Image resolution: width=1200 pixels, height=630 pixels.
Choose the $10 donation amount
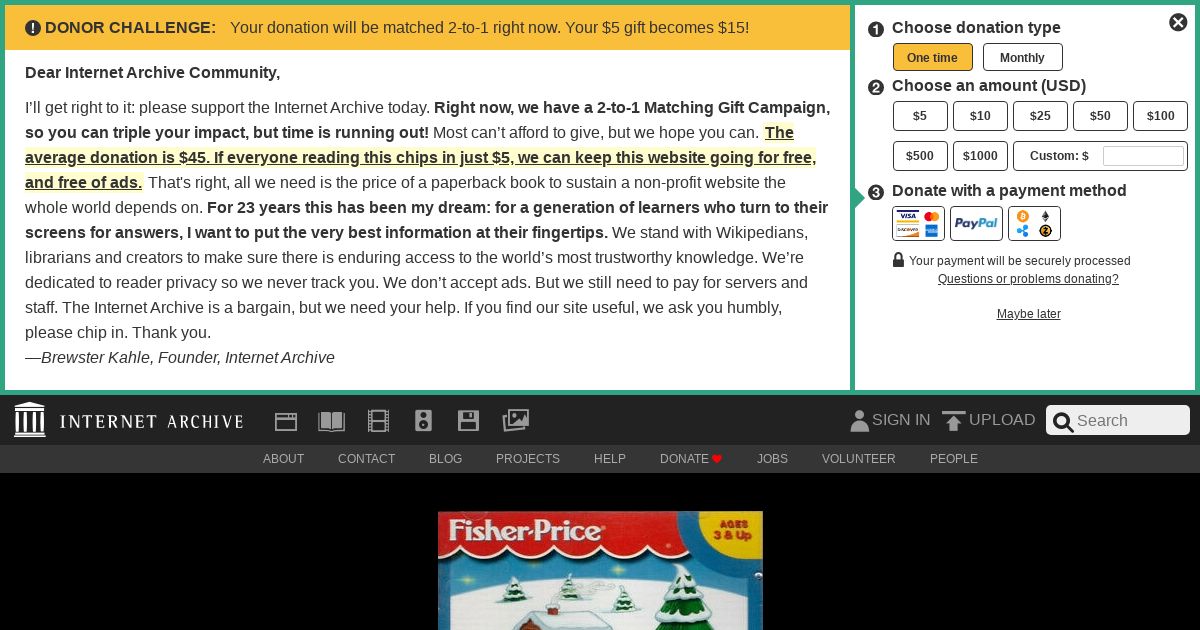point(980,116)
